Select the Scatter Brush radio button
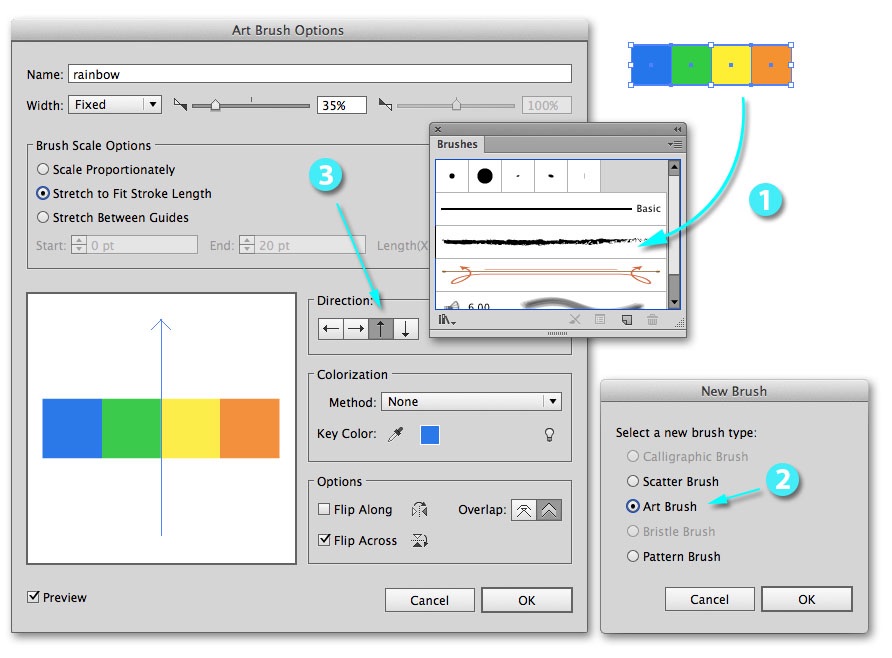The height and width of the screenshot is (658, 892). click(632, 482)
